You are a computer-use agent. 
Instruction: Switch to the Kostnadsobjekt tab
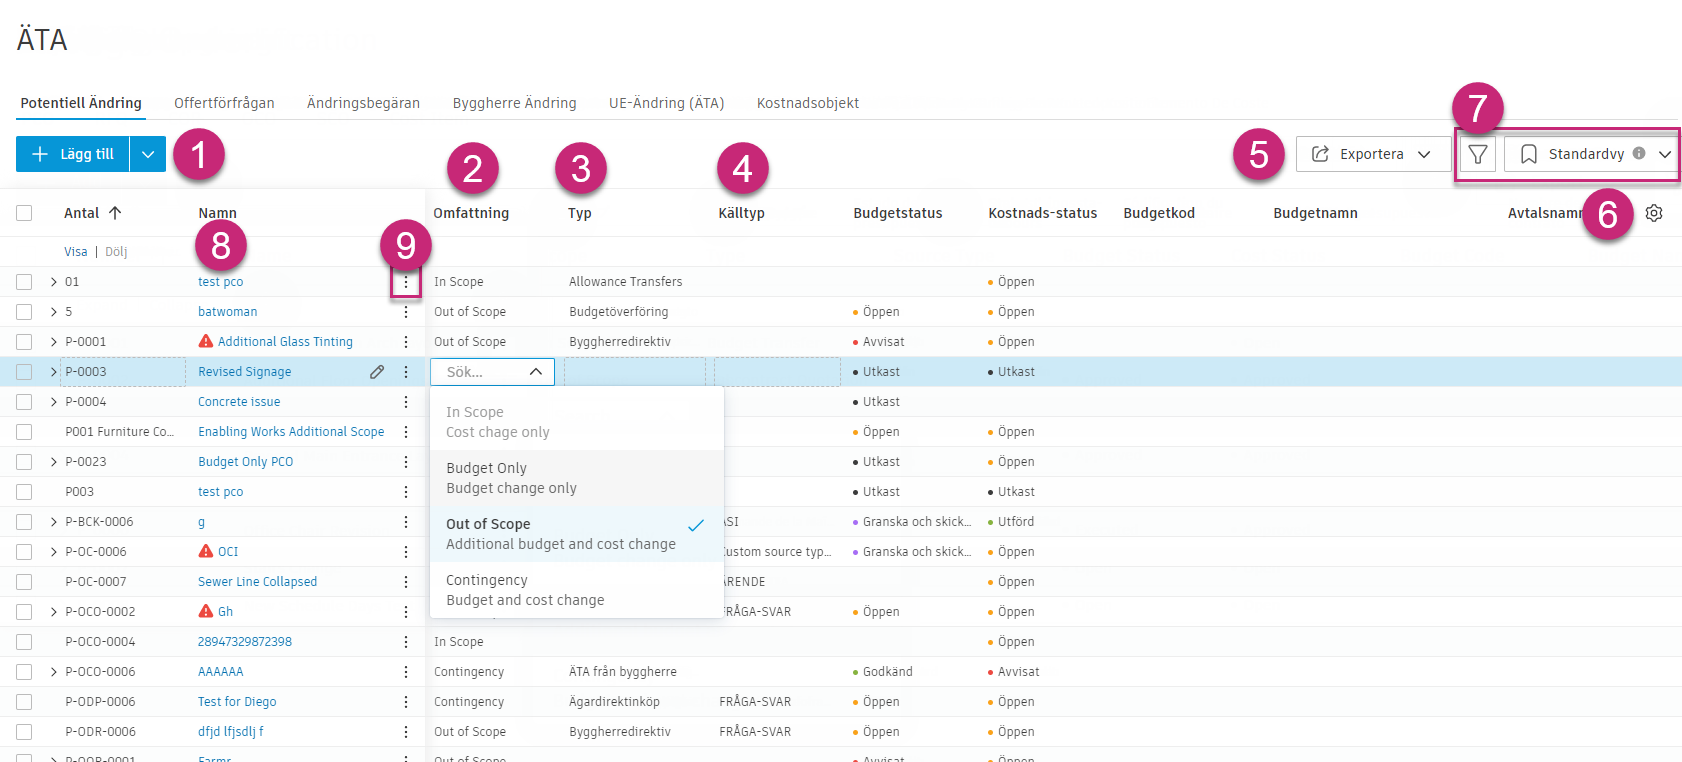point(808,103)
